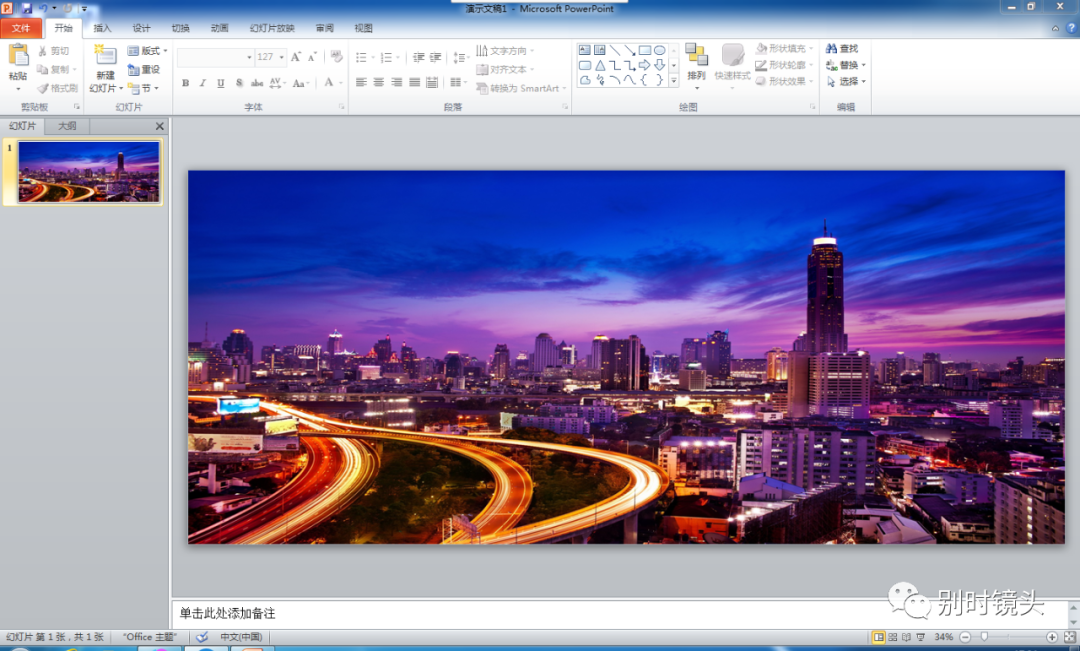Click the Help question mark icon
Screen dimensions: 1080x651
1071,28
